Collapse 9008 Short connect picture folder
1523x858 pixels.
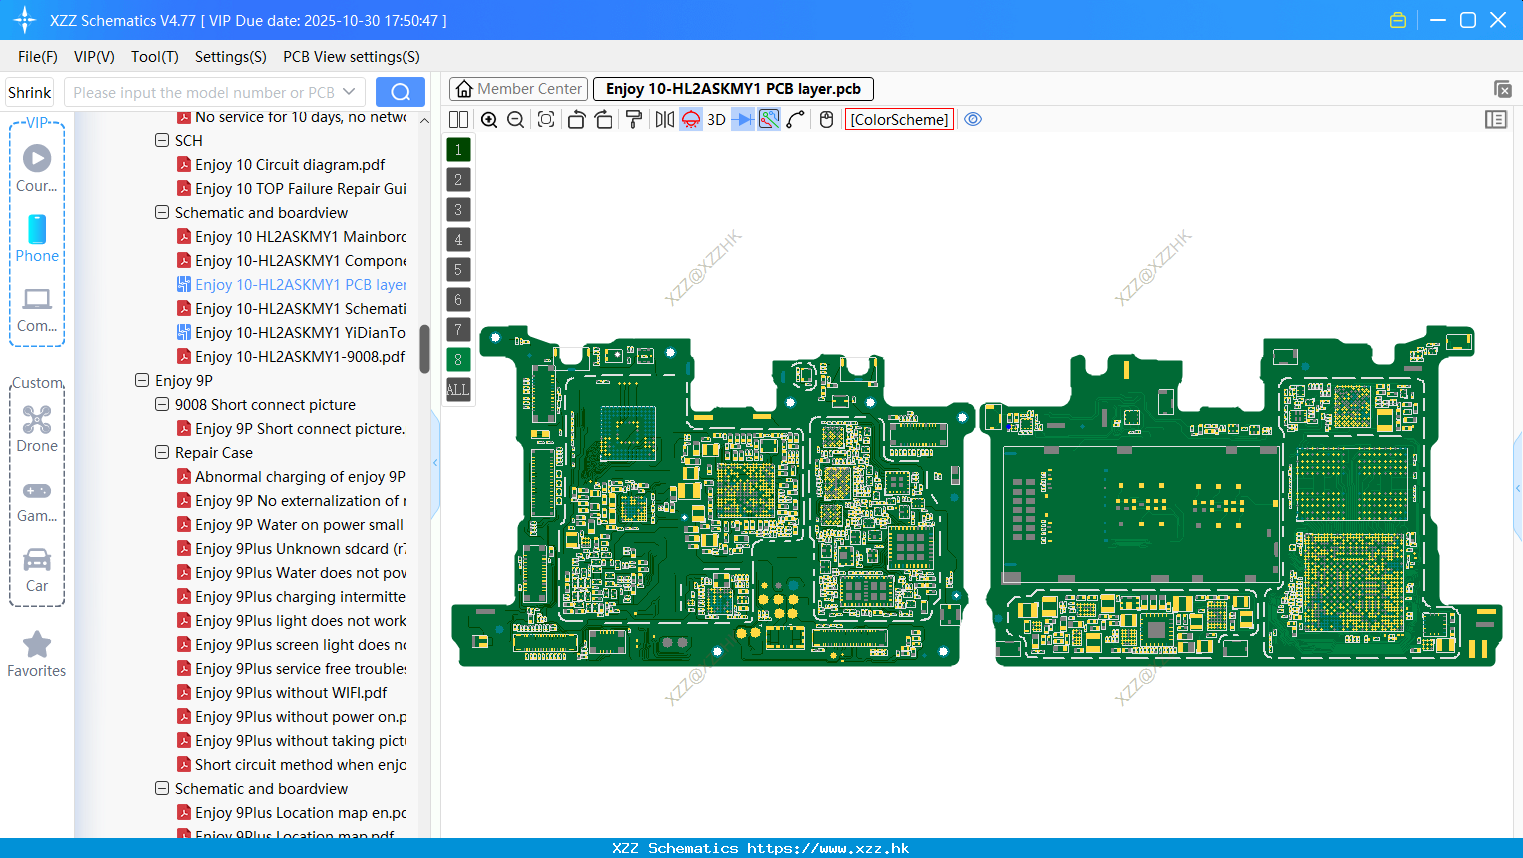click(x=162, y=405)
